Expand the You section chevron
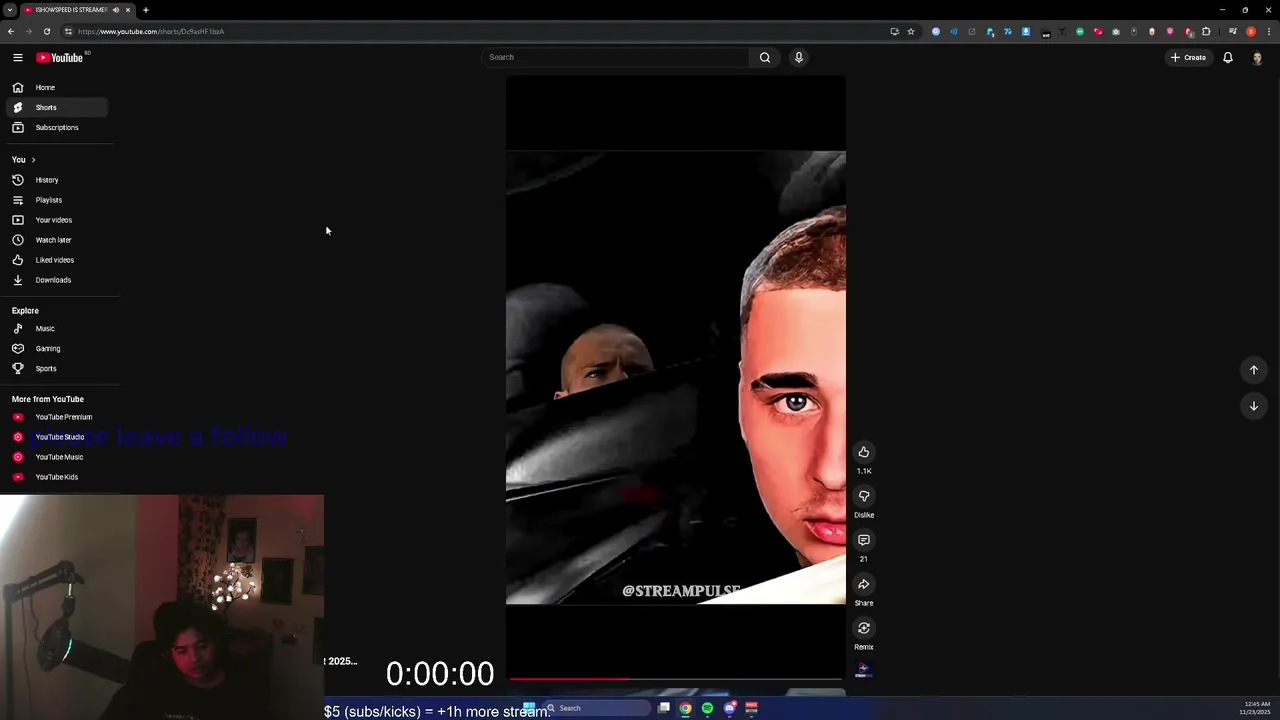 tap(33, 160)
